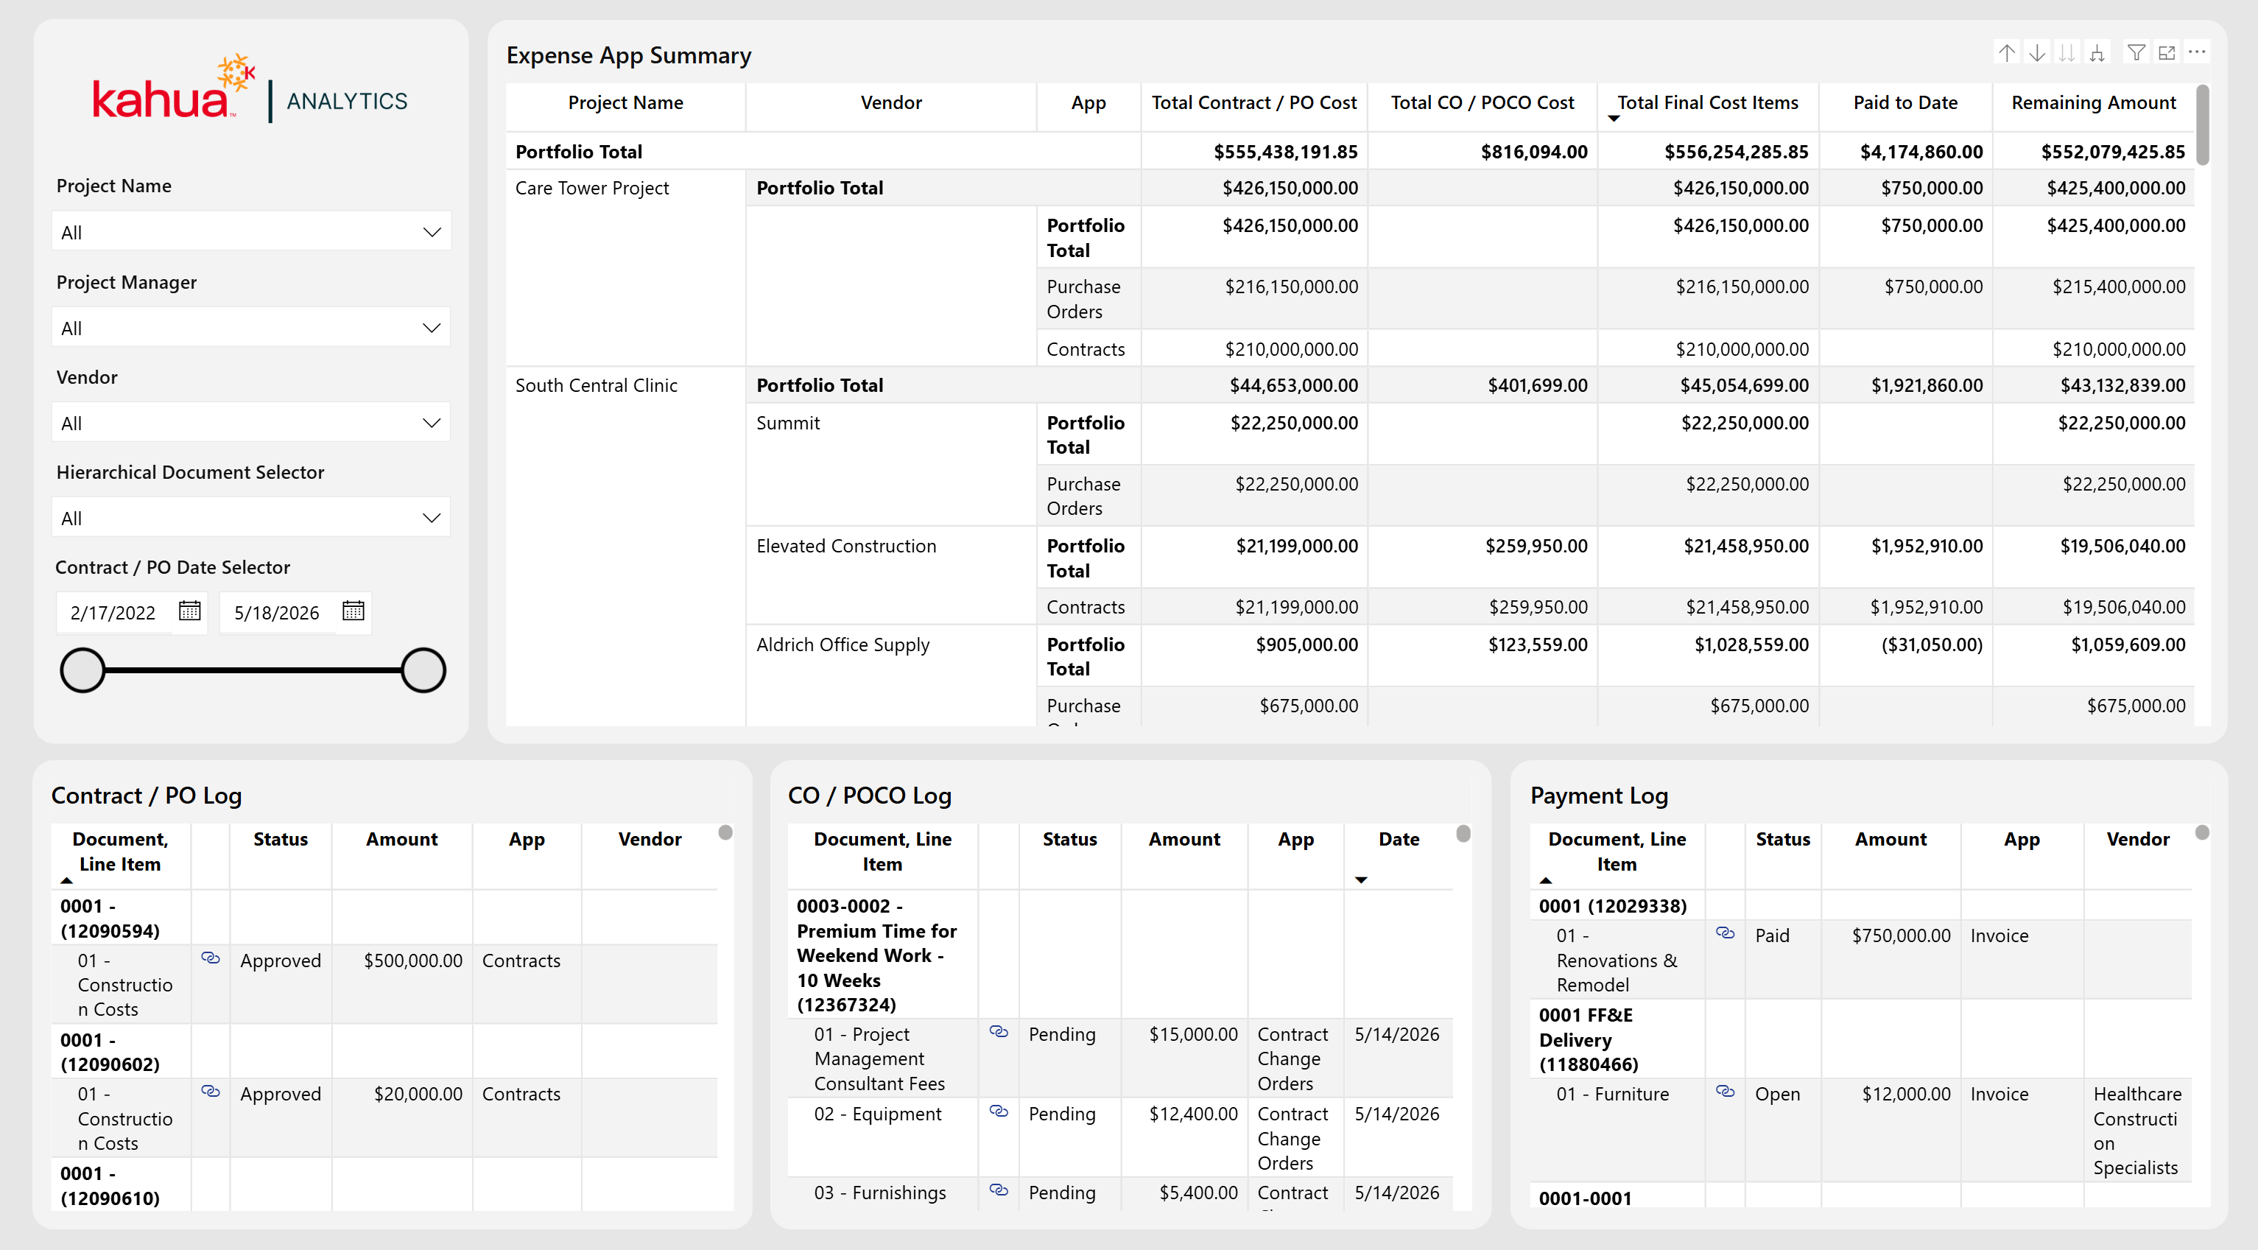Open Hierarchical Document Selector dropdown
Viewport: 2258px width, 1250px height.
(x=251, y=518)
